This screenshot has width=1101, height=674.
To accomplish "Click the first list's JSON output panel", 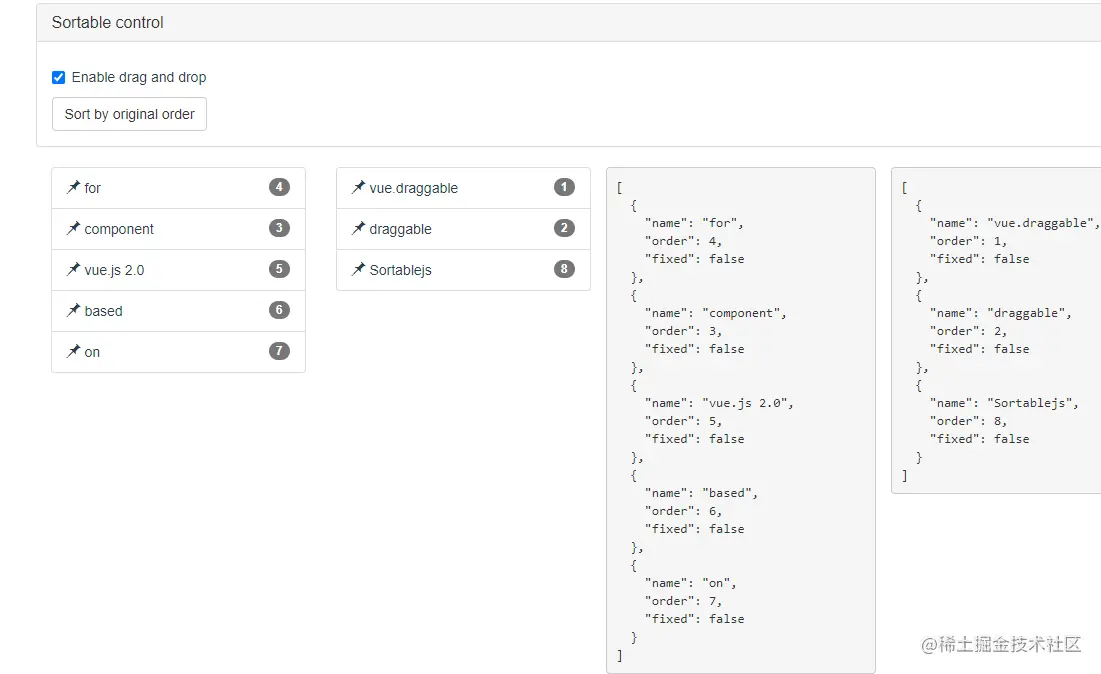I will click(x=740, y=420).
